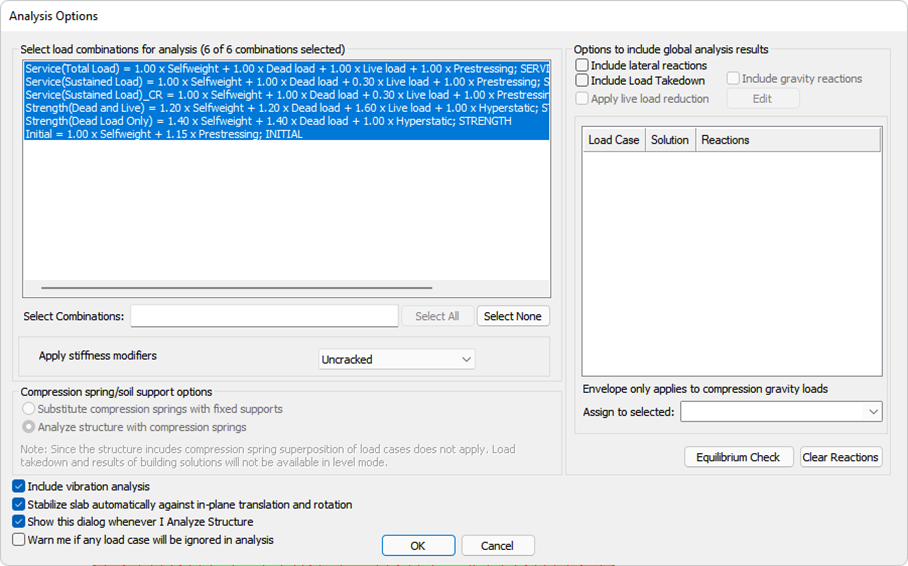The image size is (908, 566).
Task: Open the Assign to selected dropdown
Action: [782, 412]
